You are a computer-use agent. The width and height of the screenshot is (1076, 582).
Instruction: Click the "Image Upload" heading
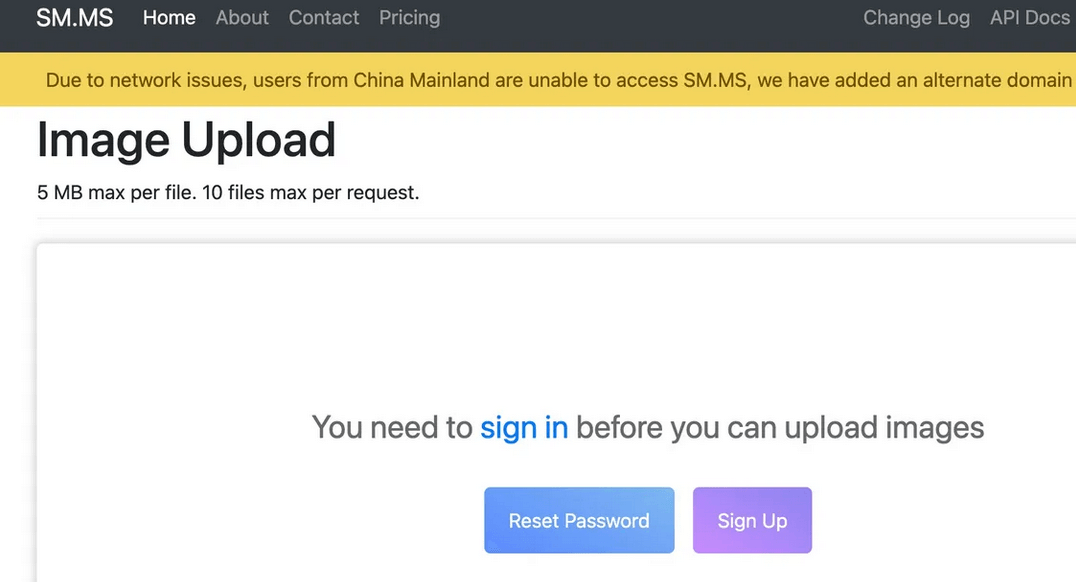(x=186, y=140)
